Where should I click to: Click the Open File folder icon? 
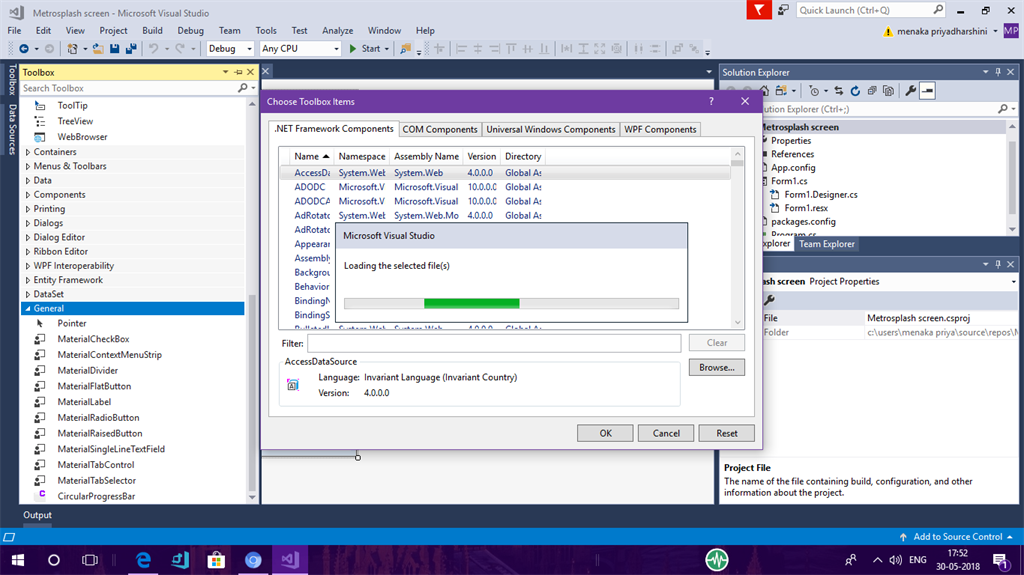pyautogui.click(x=98, y=49)
